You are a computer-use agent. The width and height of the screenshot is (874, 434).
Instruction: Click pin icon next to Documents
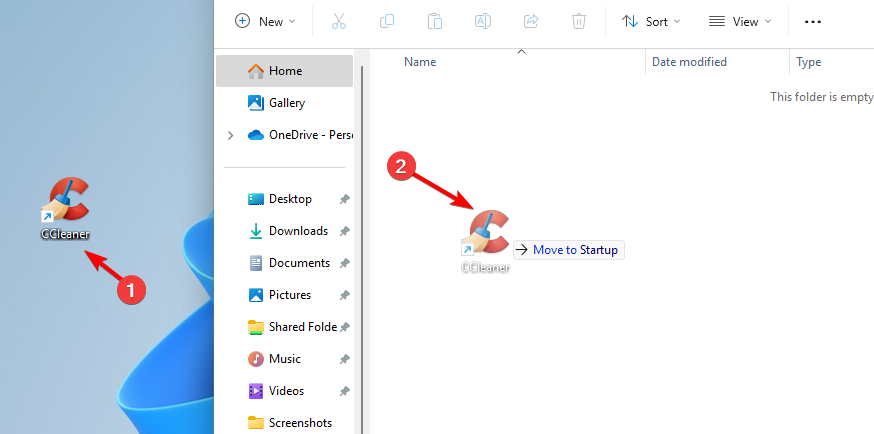click(345, 263)
